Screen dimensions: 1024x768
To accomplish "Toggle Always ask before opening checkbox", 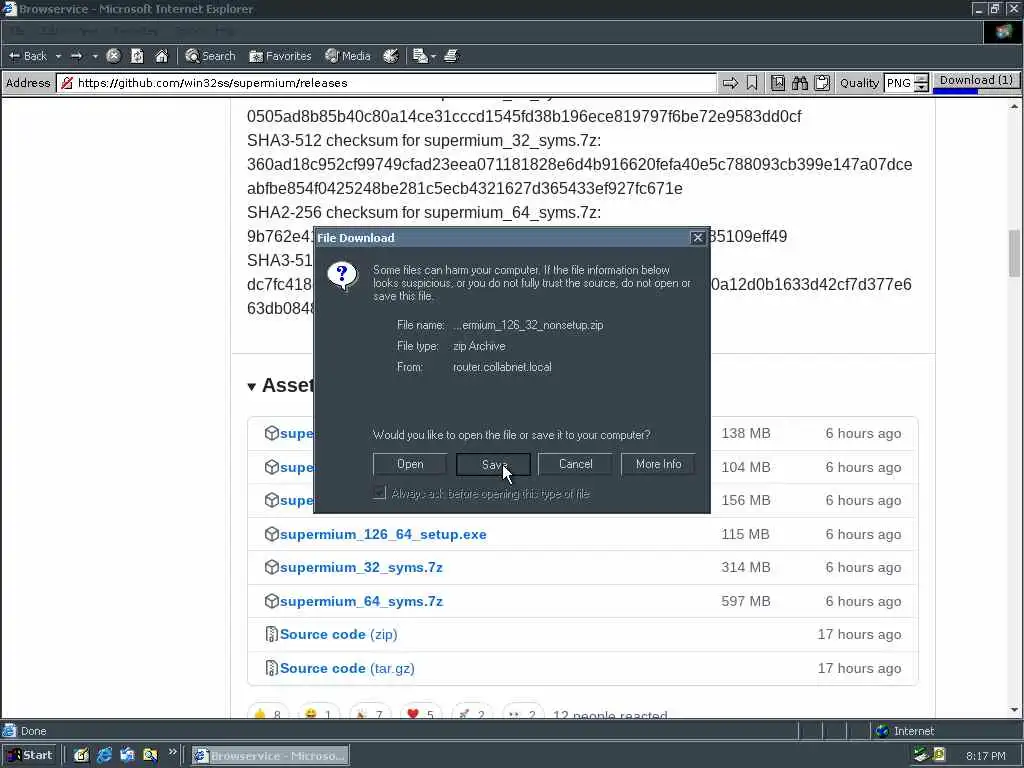I will (379, 493).
